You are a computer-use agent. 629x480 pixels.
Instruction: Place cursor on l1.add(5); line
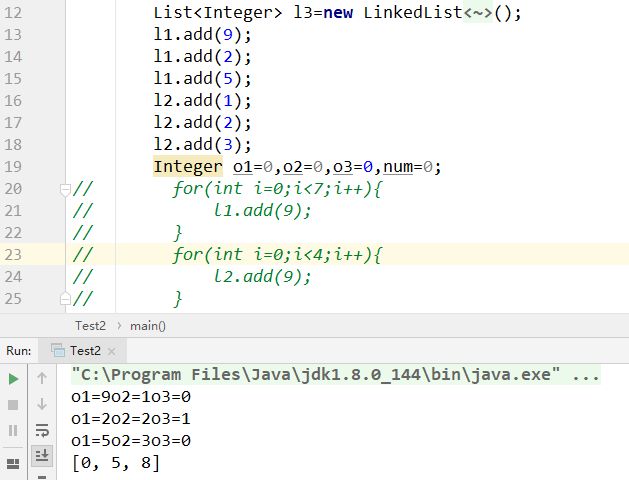click(203, 79)
